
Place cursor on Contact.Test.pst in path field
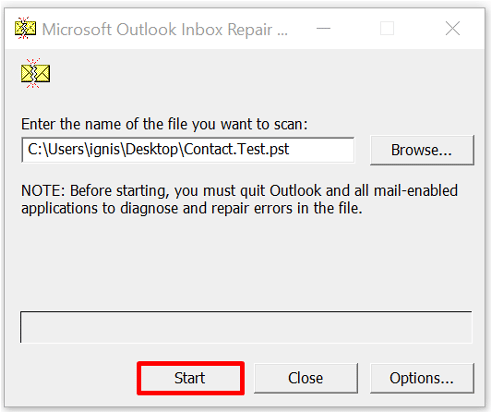[x=236, y=149]
